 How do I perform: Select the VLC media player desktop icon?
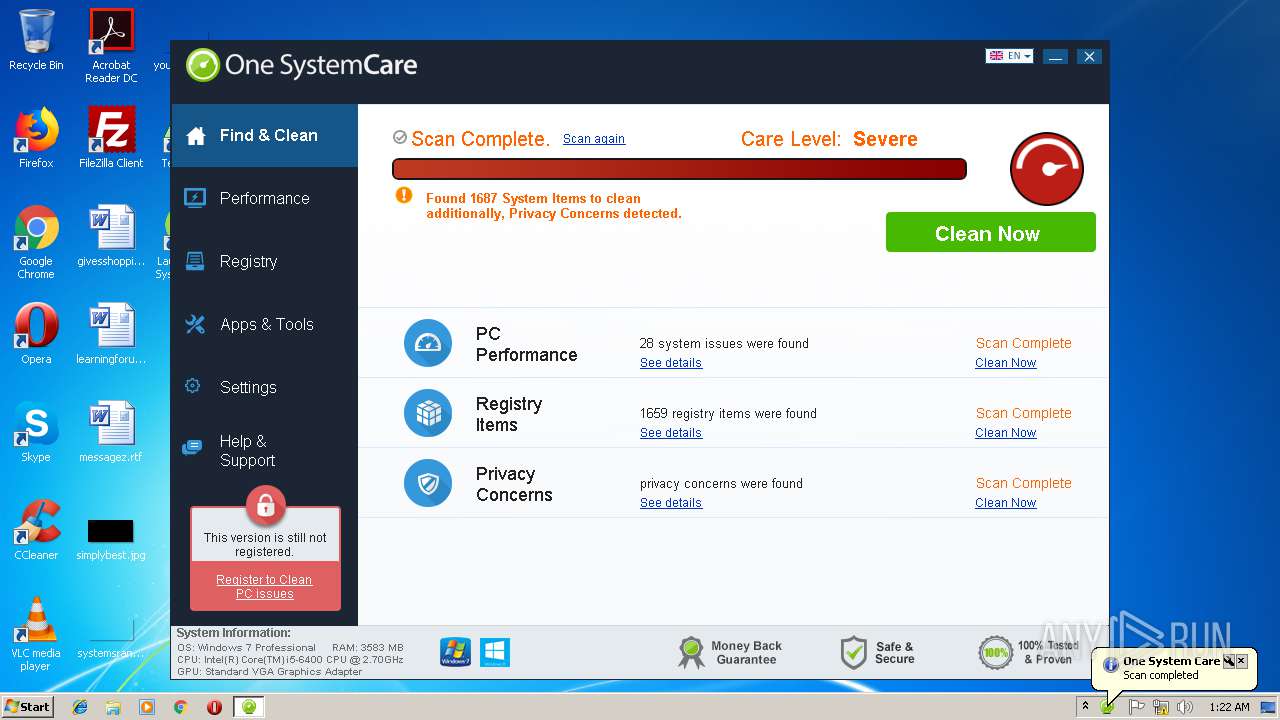36,634
